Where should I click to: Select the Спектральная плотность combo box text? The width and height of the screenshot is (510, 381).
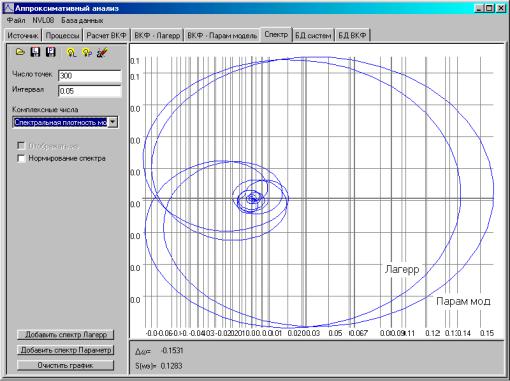[x=60, y=122]
